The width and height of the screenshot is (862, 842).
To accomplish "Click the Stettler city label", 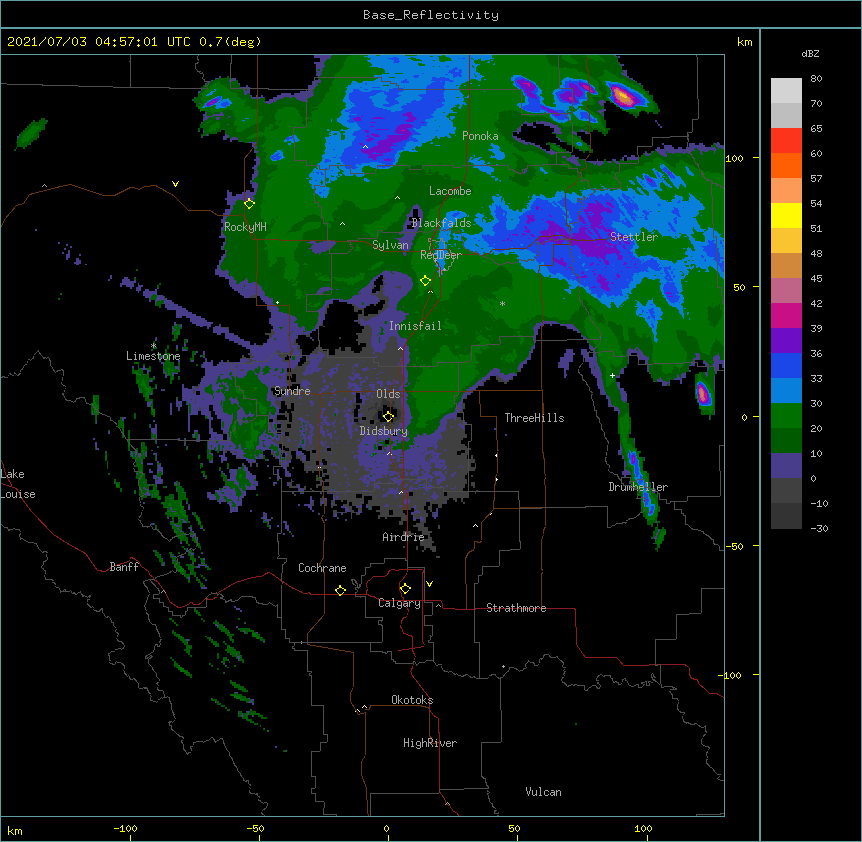I will 634,237.
